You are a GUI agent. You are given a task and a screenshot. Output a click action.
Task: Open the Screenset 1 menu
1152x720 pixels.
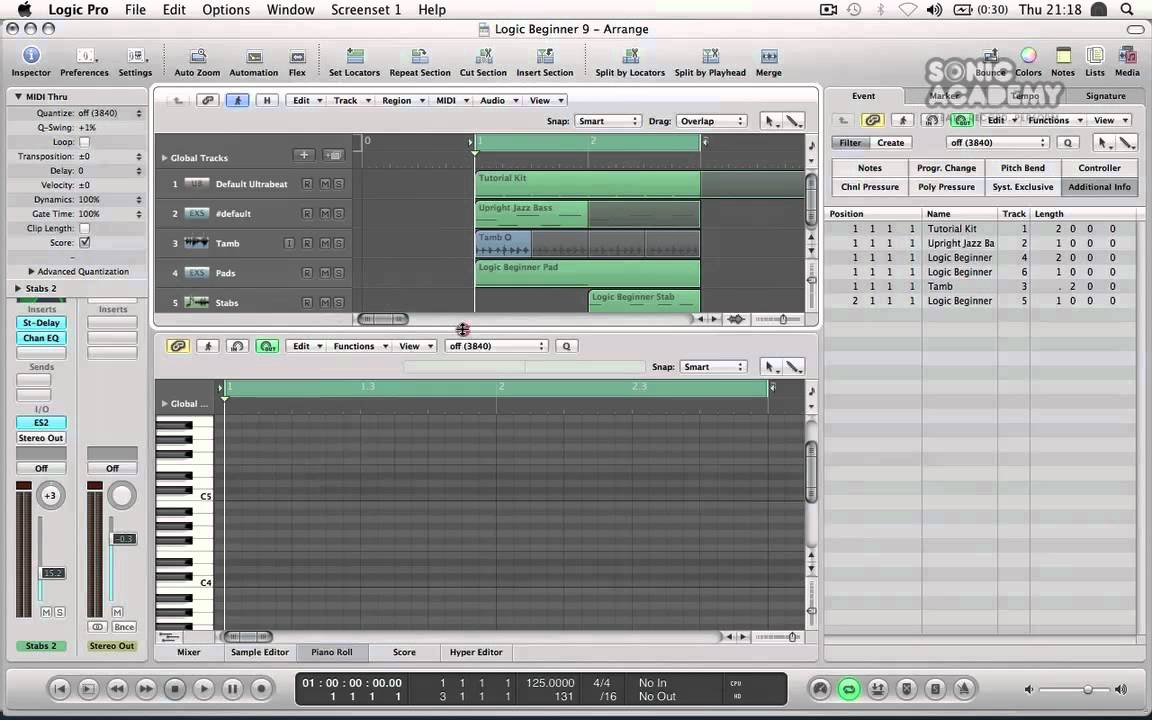[366, 10]
